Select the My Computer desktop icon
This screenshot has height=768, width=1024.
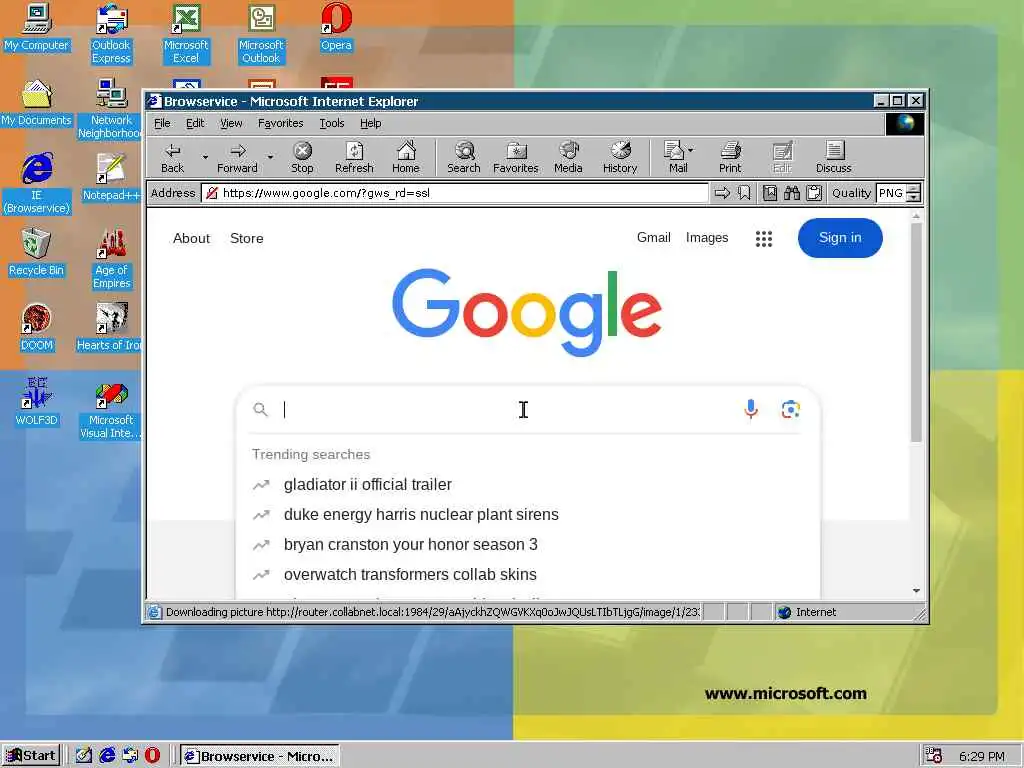[36, 26]
